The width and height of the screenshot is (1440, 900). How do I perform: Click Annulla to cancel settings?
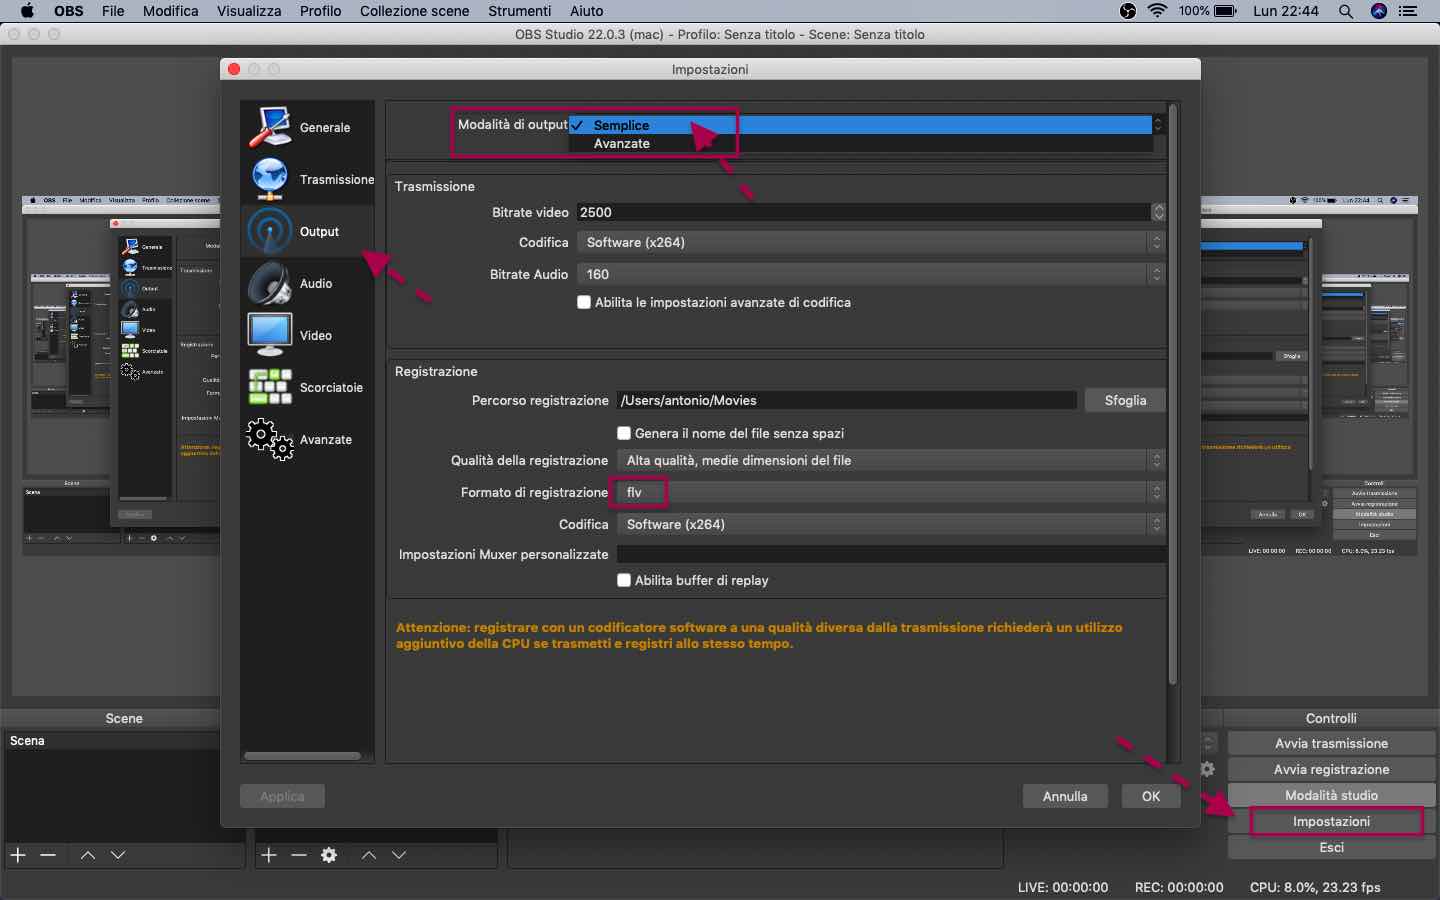click(1065, 796)
